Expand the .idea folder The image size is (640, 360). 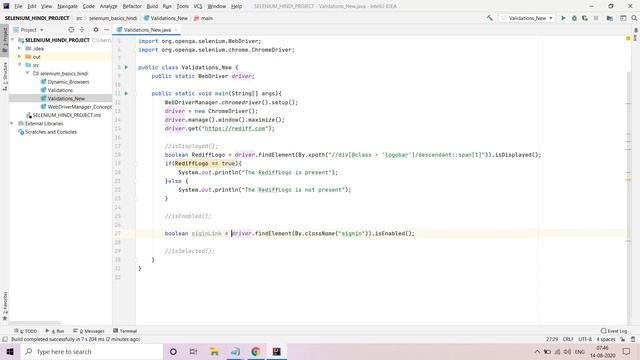click(20, 48)
